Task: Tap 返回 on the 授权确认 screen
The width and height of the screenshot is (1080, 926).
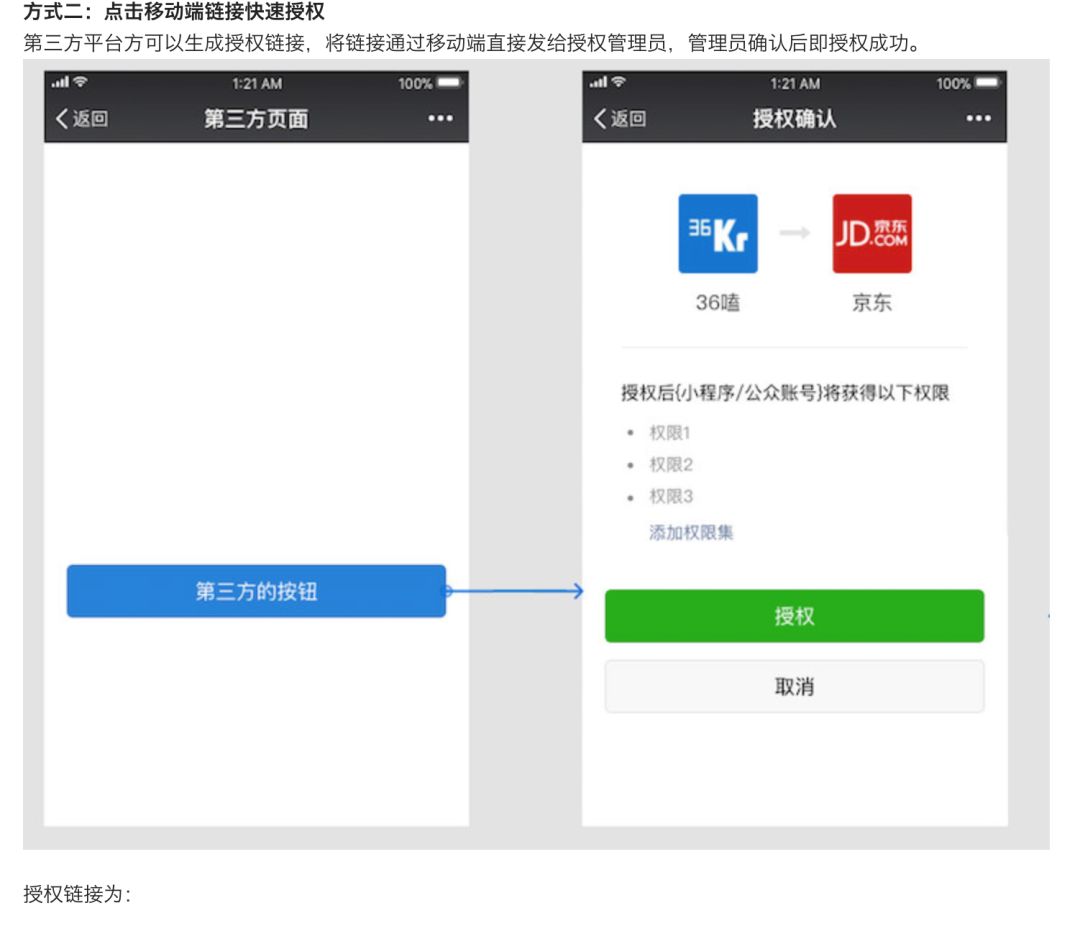Action: coord(620,119)
